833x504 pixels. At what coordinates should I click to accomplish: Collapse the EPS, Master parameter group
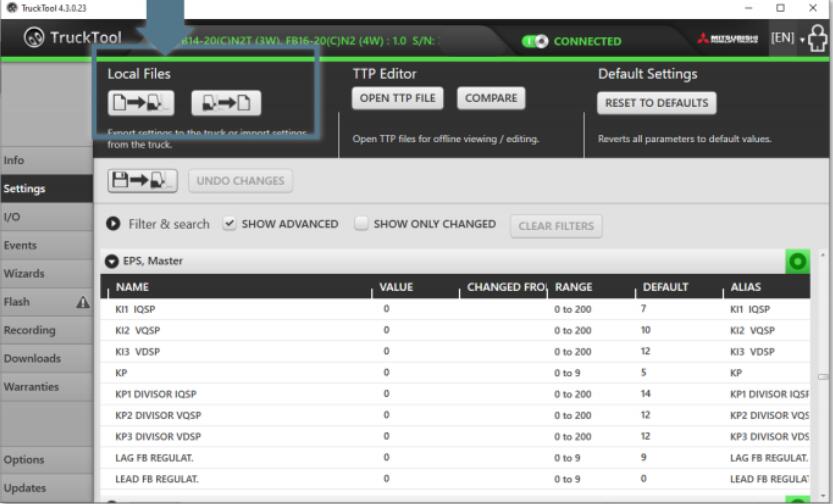(113, 262)
